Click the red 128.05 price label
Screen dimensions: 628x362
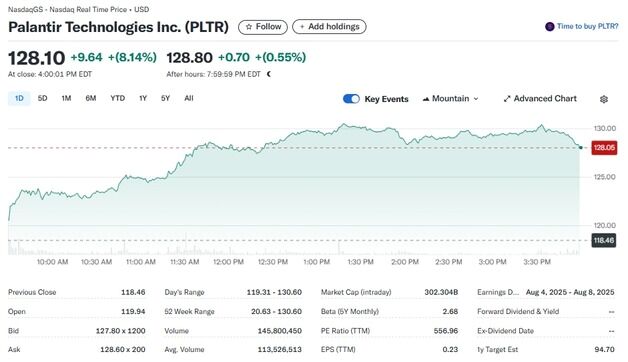[604, 148]
